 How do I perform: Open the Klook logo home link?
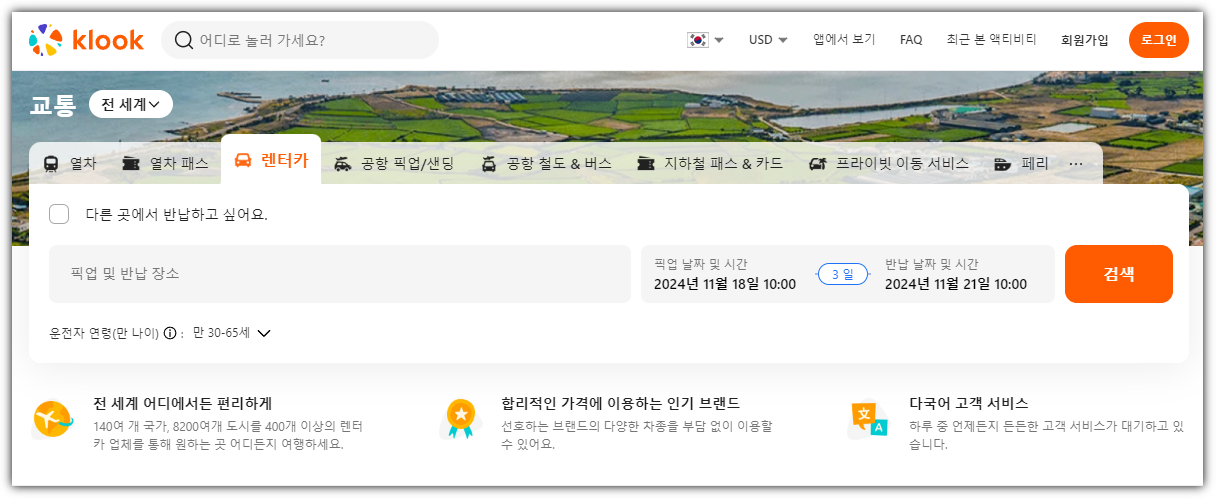tap(86, 40)
